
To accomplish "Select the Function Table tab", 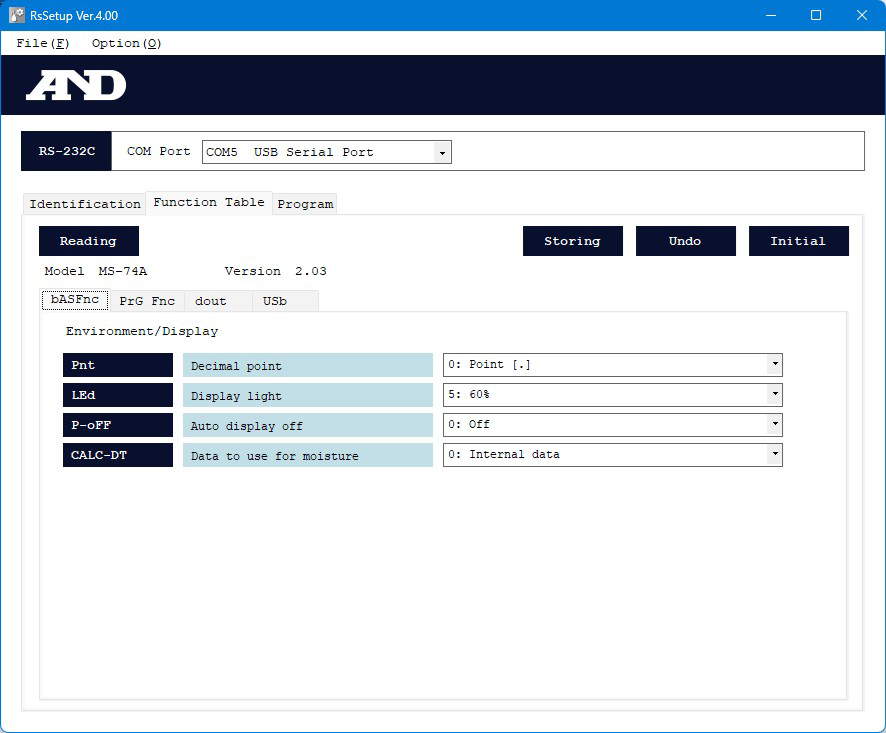I will click(x=209, y=202).
